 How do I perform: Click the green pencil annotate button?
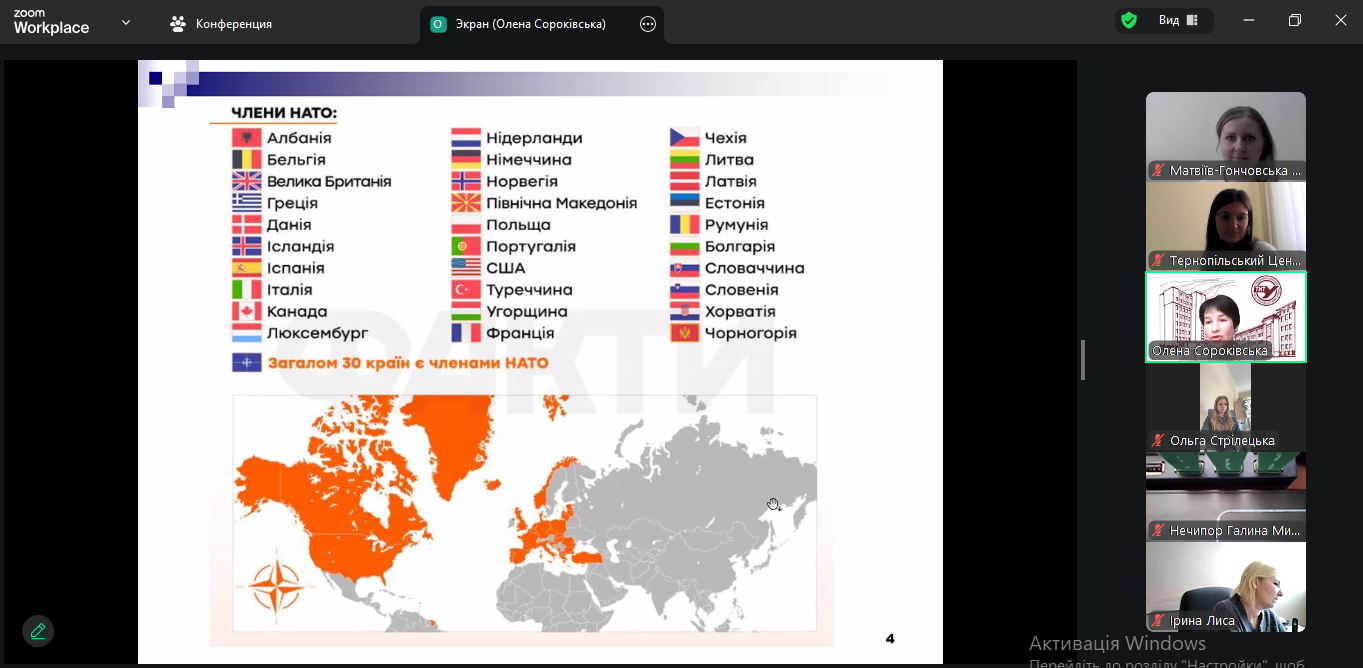pyautogui.click(x=38, y=631)
